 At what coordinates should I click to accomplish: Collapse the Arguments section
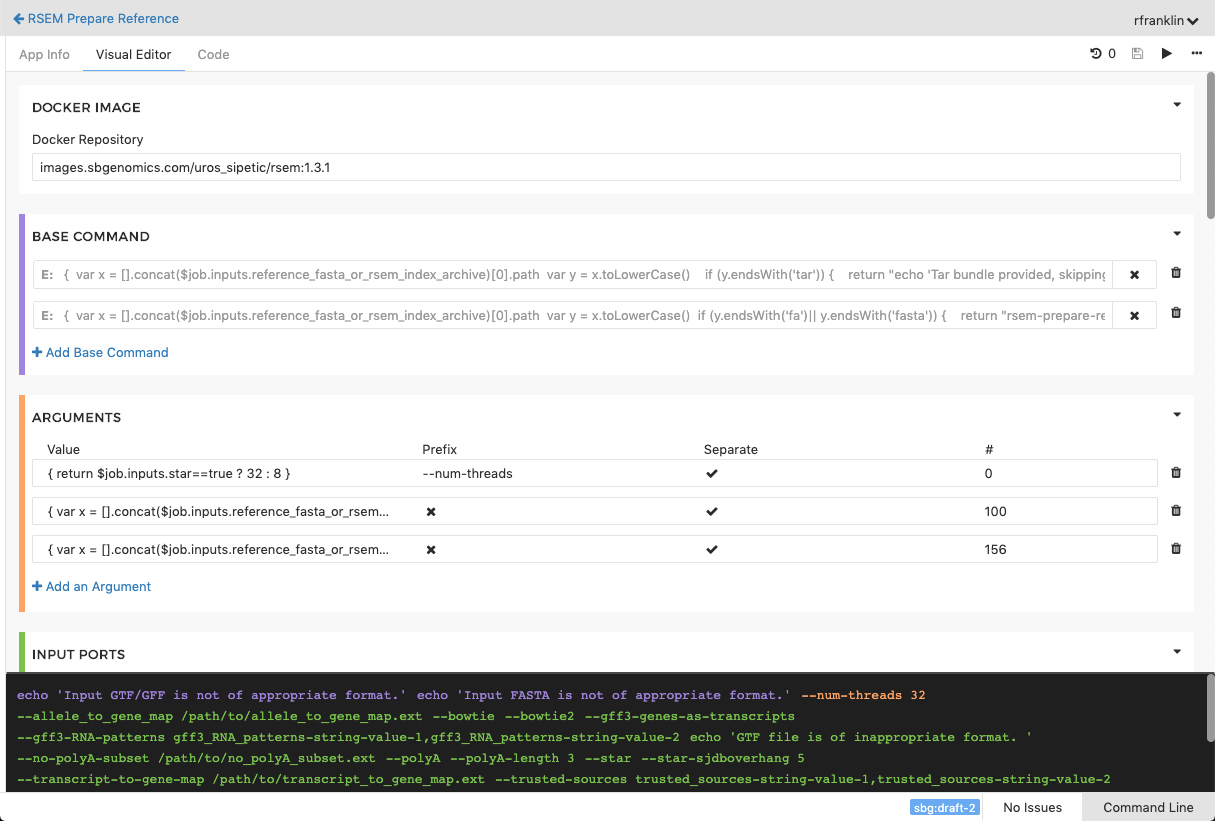coord(1177,415)
